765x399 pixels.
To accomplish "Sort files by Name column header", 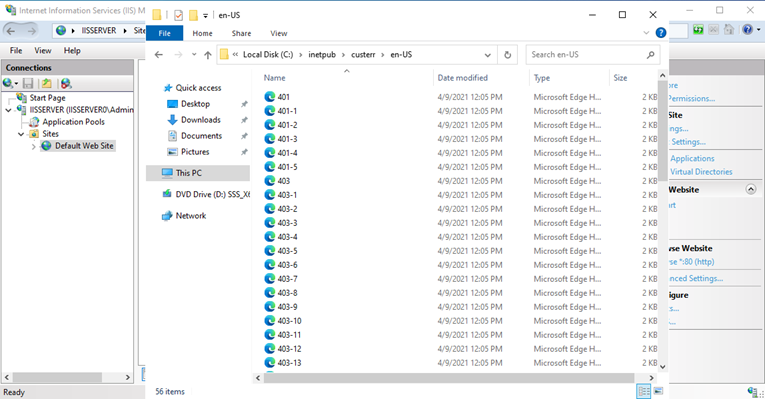I will click(x=275, y=78).
